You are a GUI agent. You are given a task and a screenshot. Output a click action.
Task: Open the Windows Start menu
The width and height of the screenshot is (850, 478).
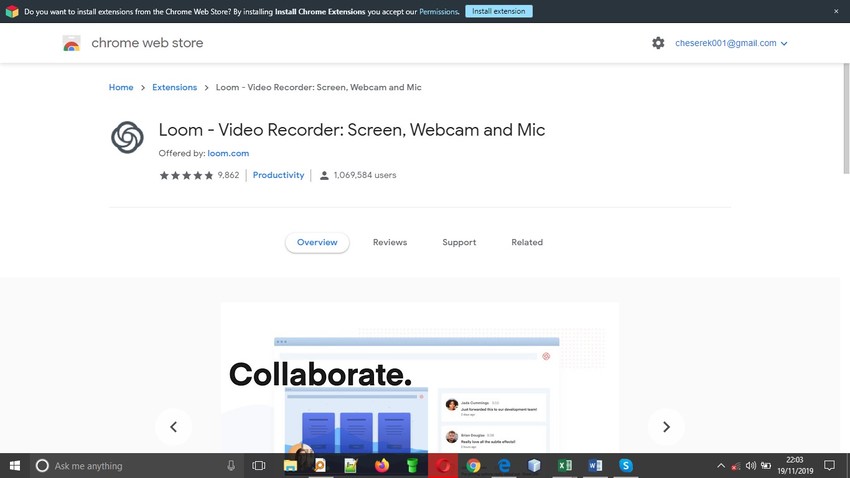[x=15, y=466]
